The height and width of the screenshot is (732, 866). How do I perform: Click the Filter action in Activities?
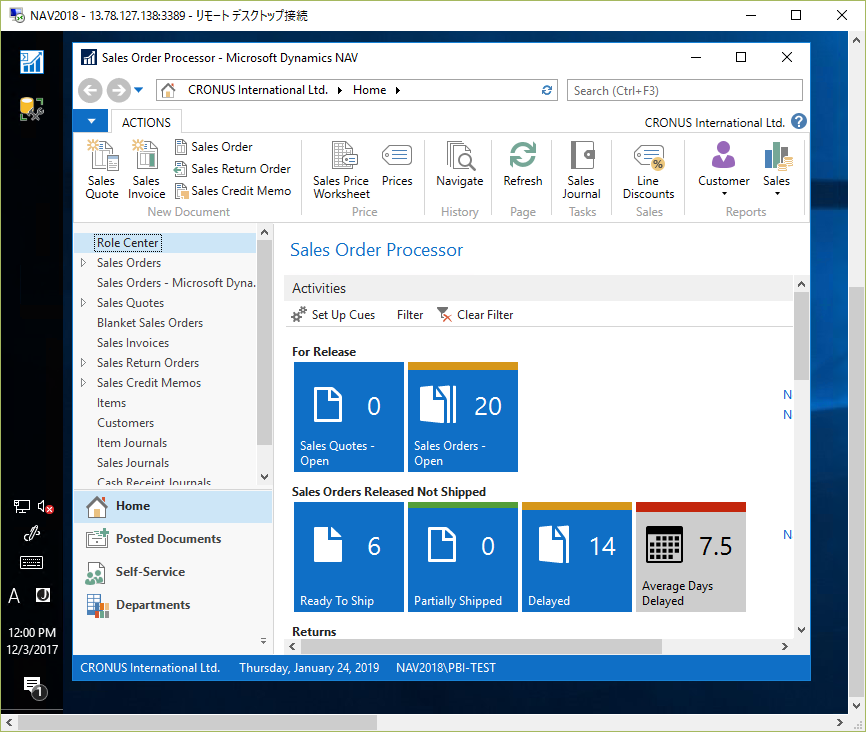point(410,315)
